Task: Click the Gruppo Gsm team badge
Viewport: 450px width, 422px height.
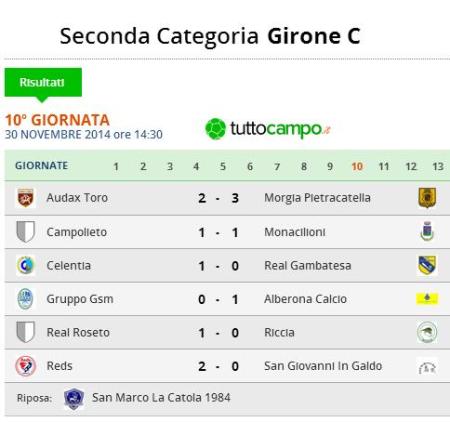Action: coord(25,299)
